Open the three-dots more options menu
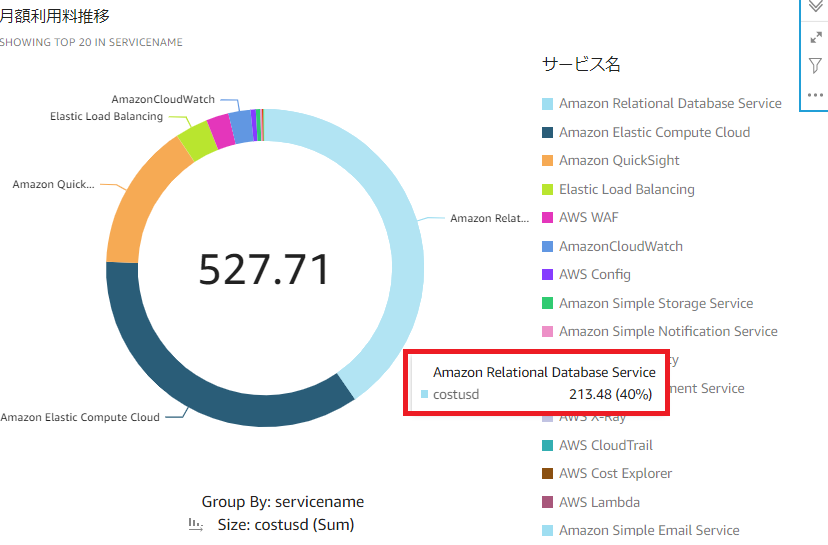828x545 pixels. (x=815, y=95)
